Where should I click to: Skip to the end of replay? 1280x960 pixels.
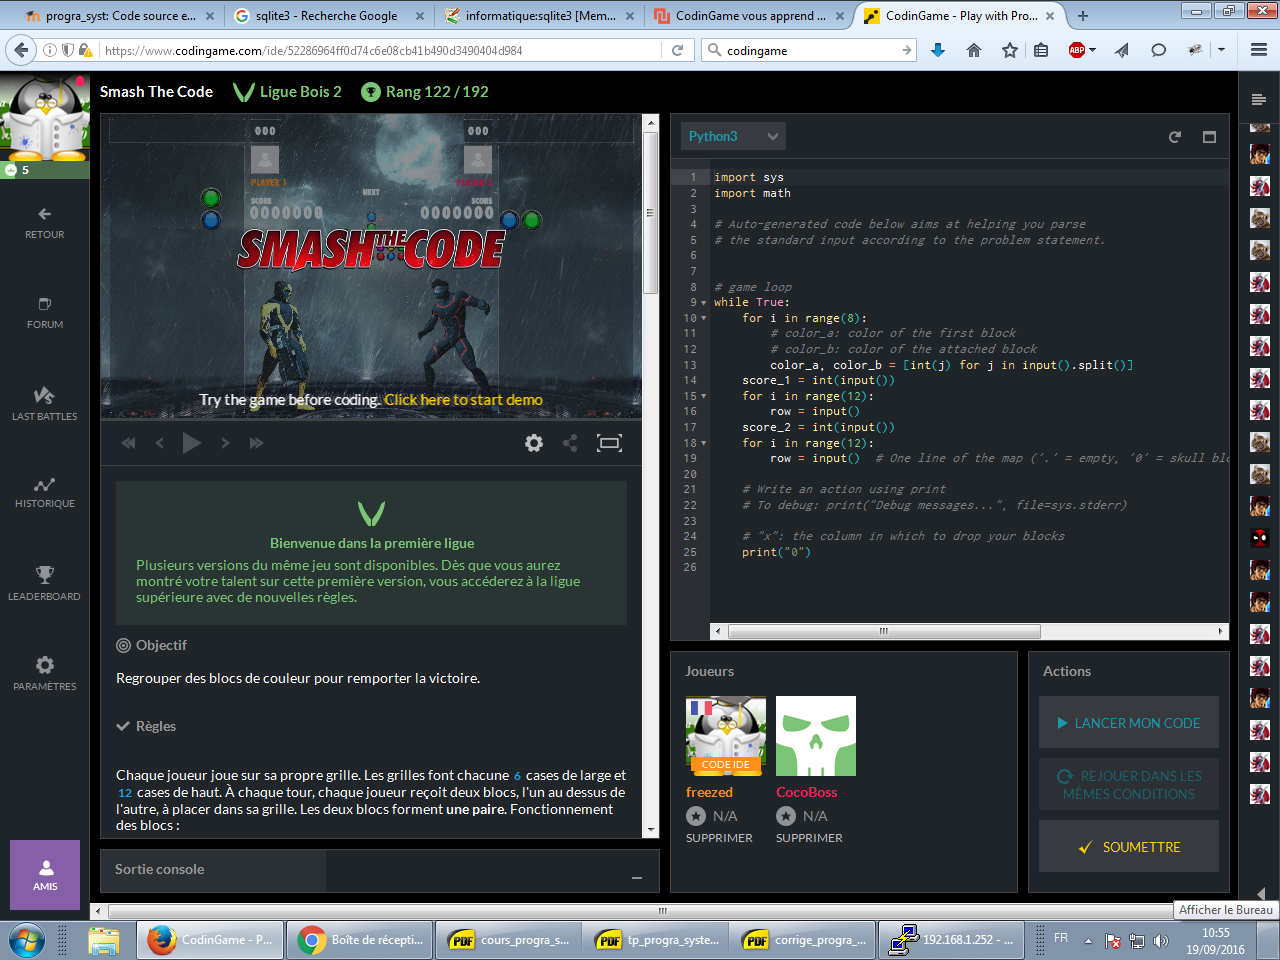pyautogui.click(x=256, y=443)
